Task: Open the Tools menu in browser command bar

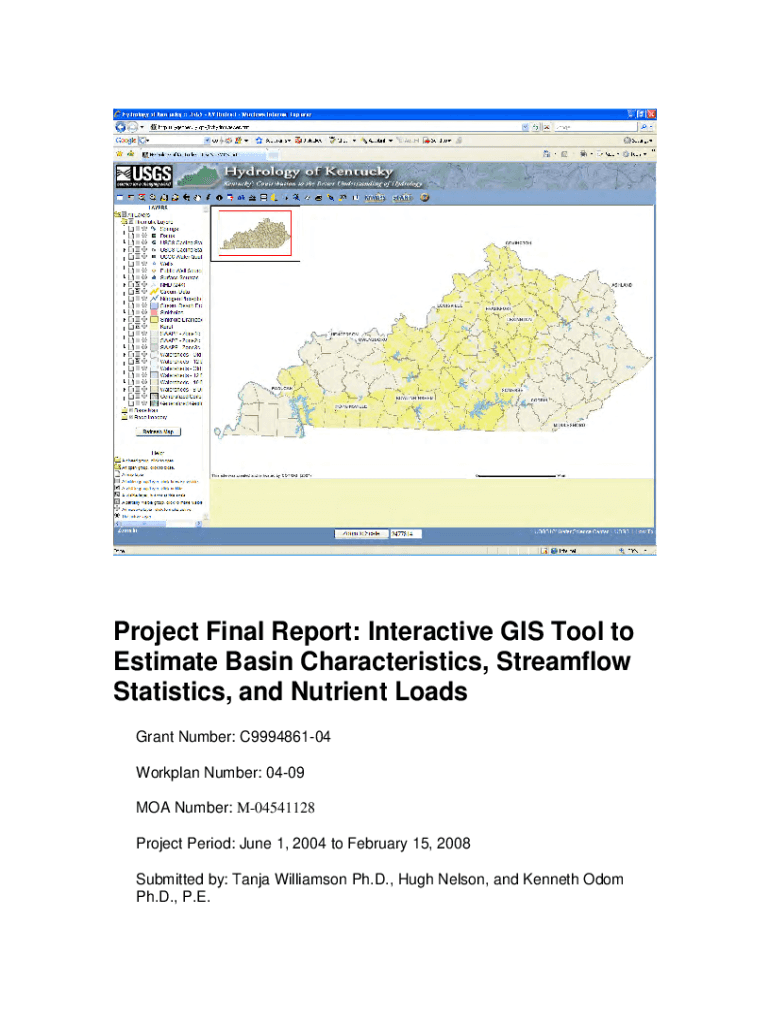Action: [x=635, y=155]
